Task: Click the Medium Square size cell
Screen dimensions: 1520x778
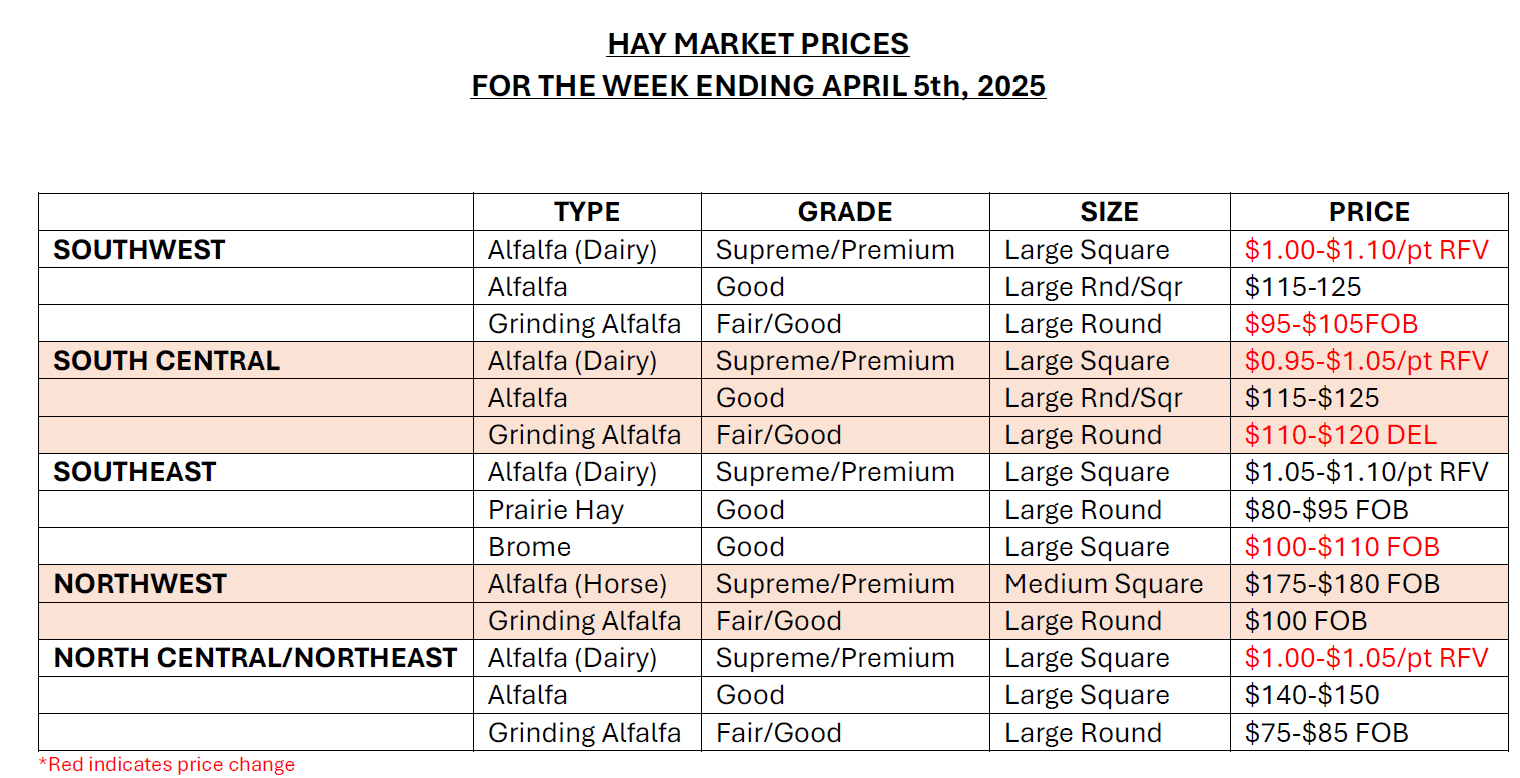Action: tap(1104, 584)
